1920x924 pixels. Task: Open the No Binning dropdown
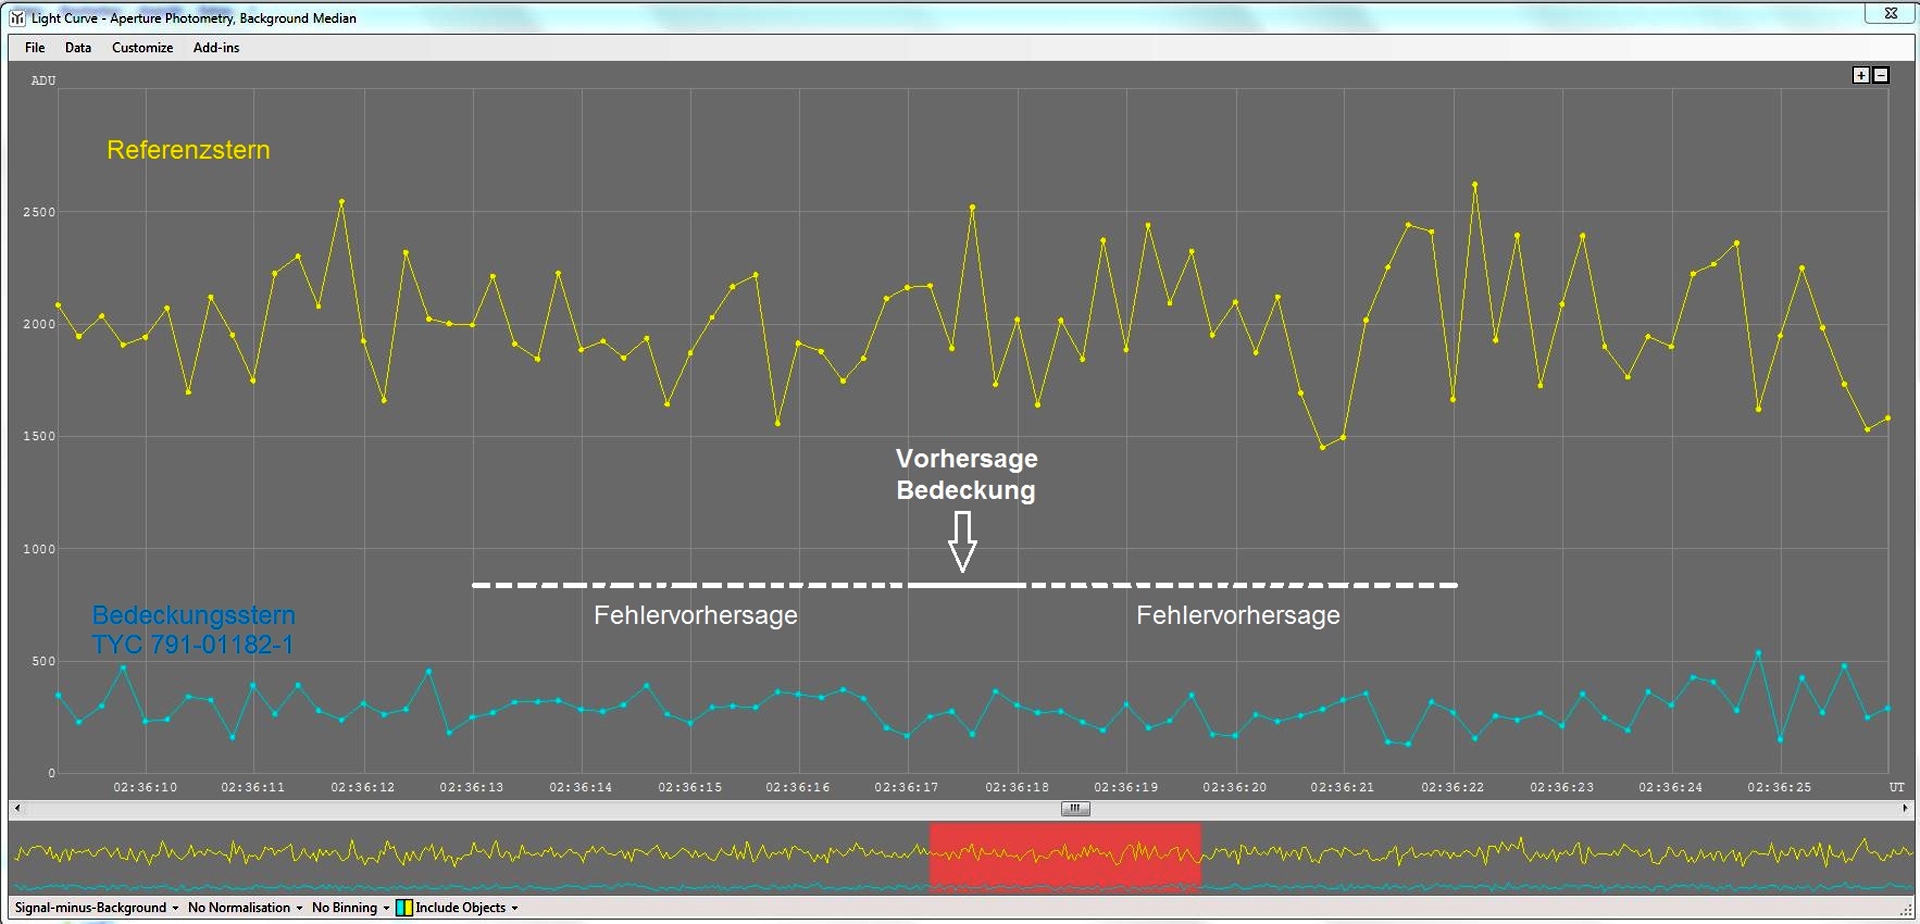click(350, 908)
